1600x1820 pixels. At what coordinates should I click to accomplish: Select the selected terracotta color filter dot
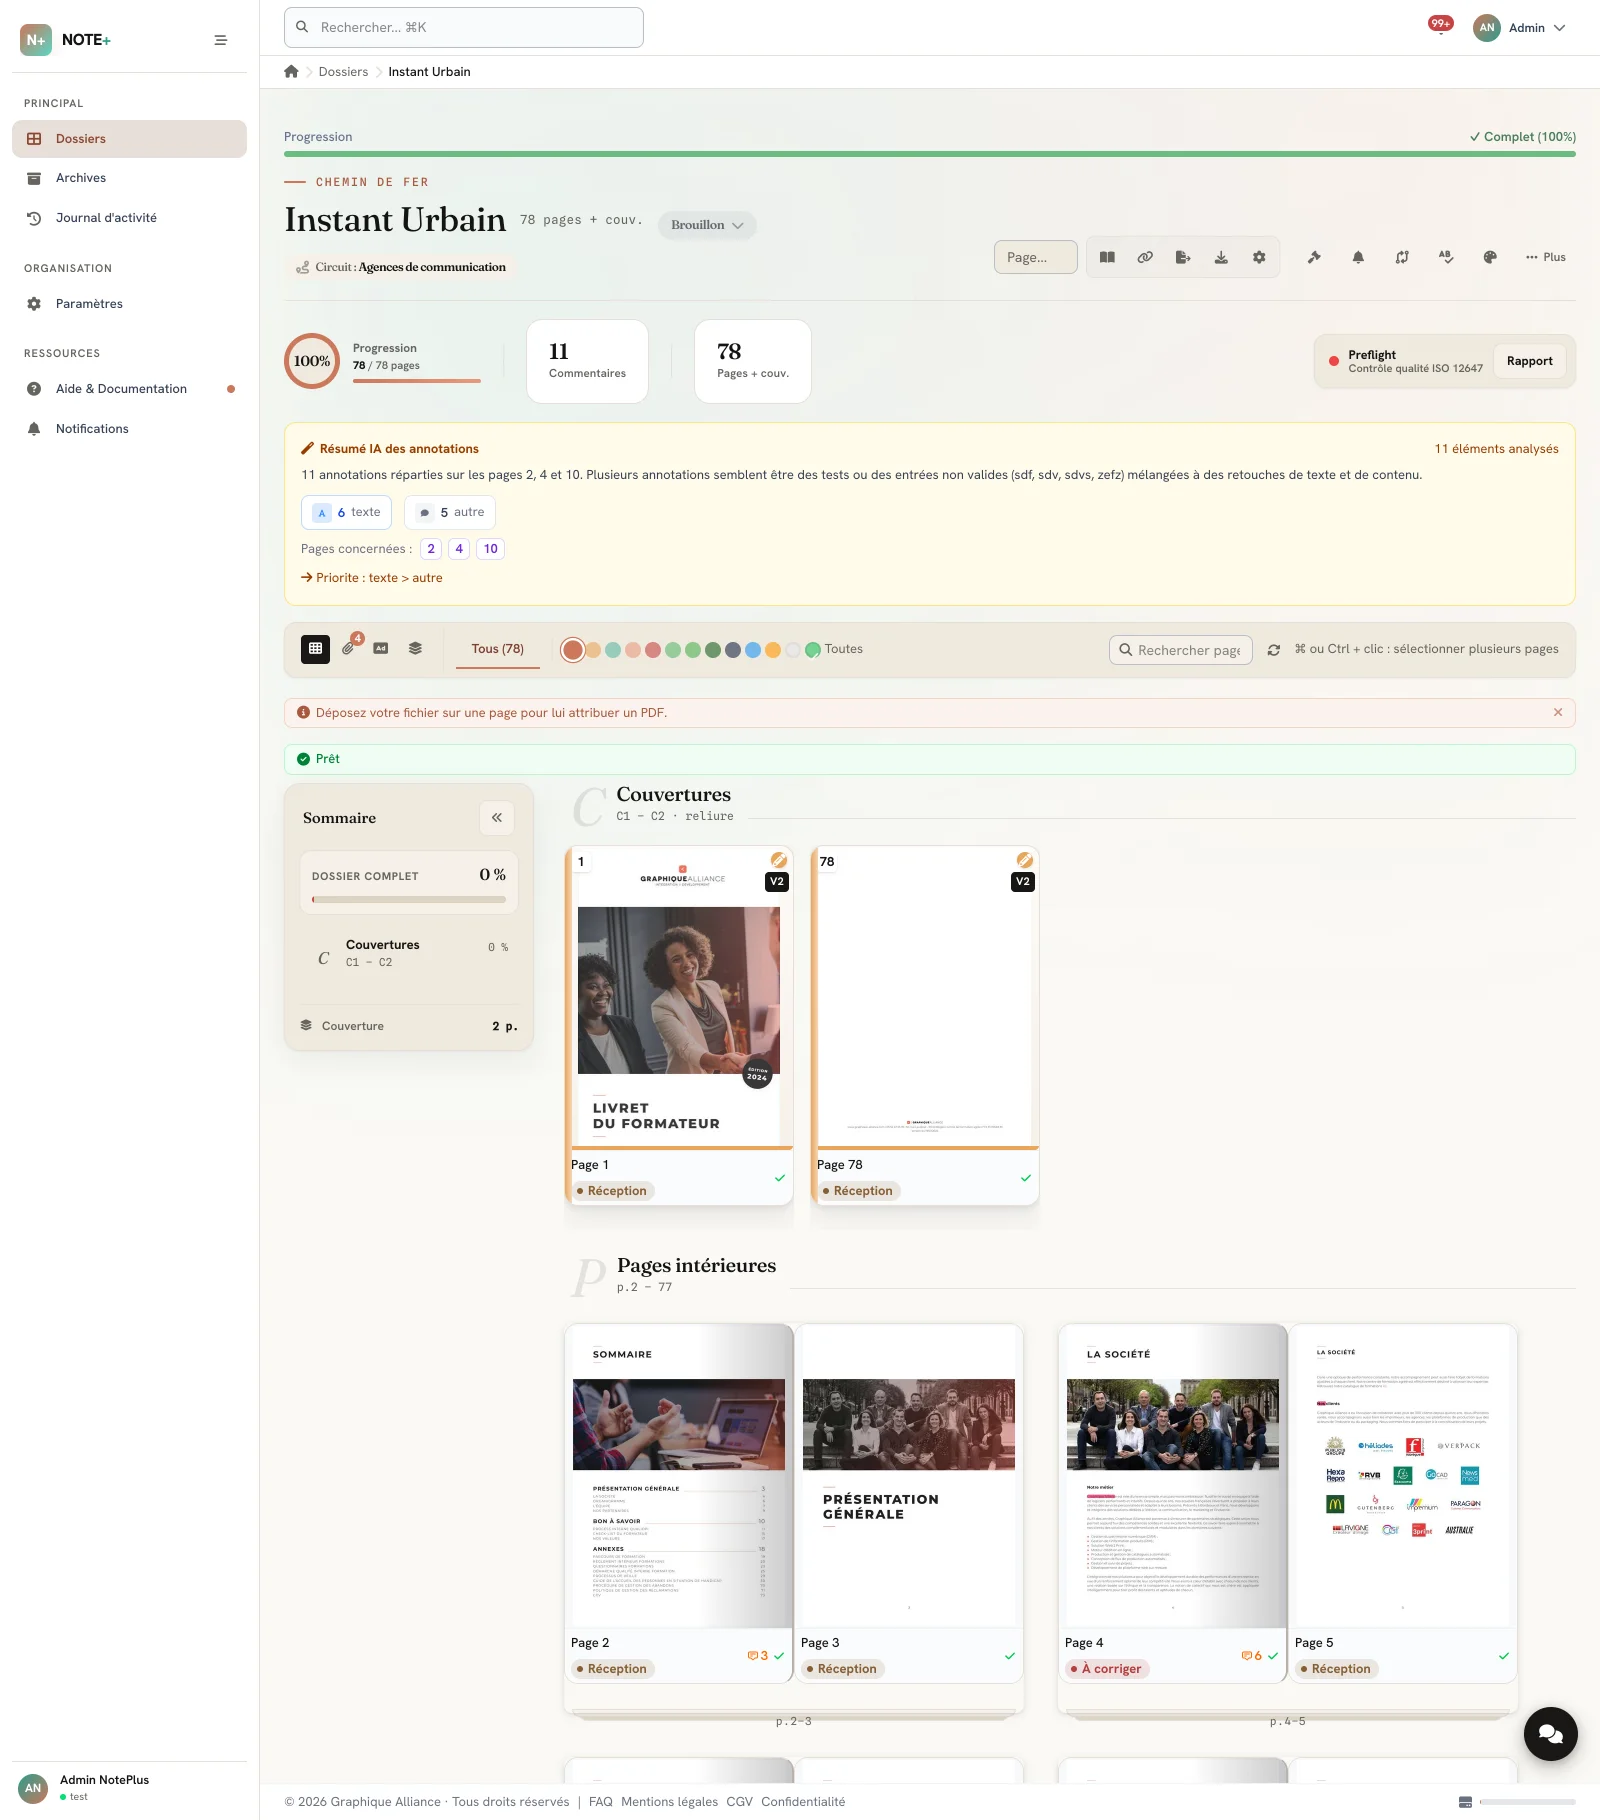click(x=572, y=650)
